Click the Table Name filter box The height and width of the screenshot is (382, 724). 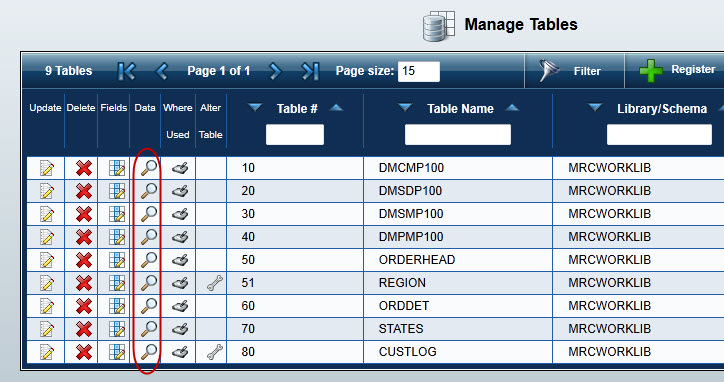(458, 134)
